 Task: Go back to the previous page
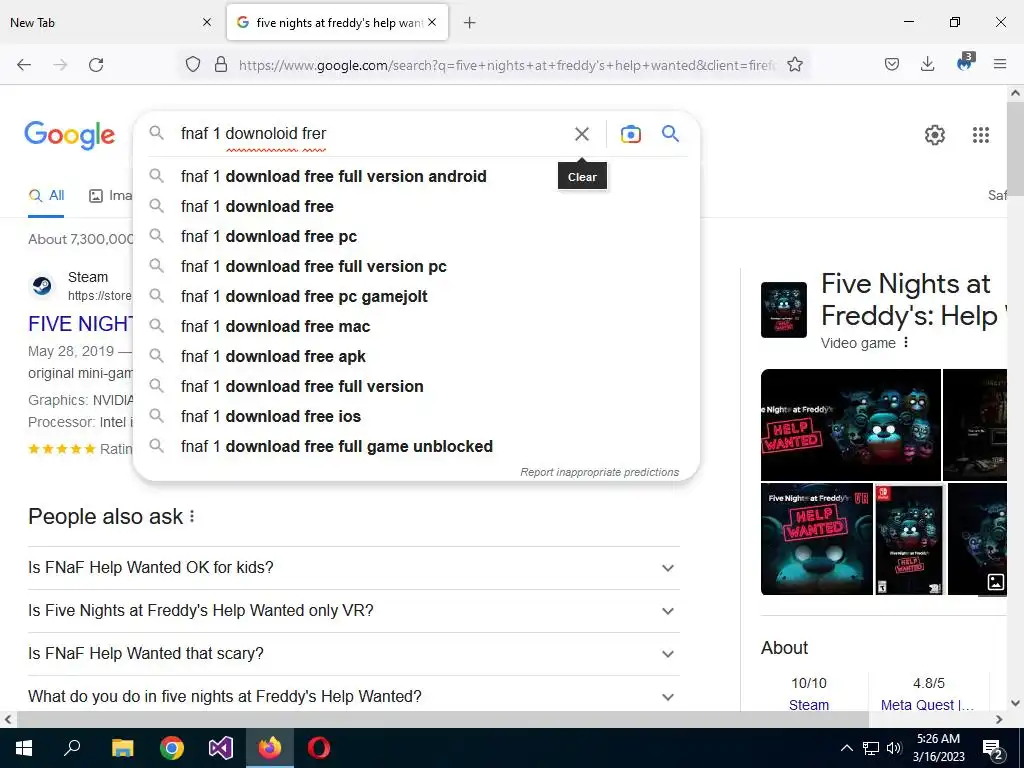pos(24,65)
